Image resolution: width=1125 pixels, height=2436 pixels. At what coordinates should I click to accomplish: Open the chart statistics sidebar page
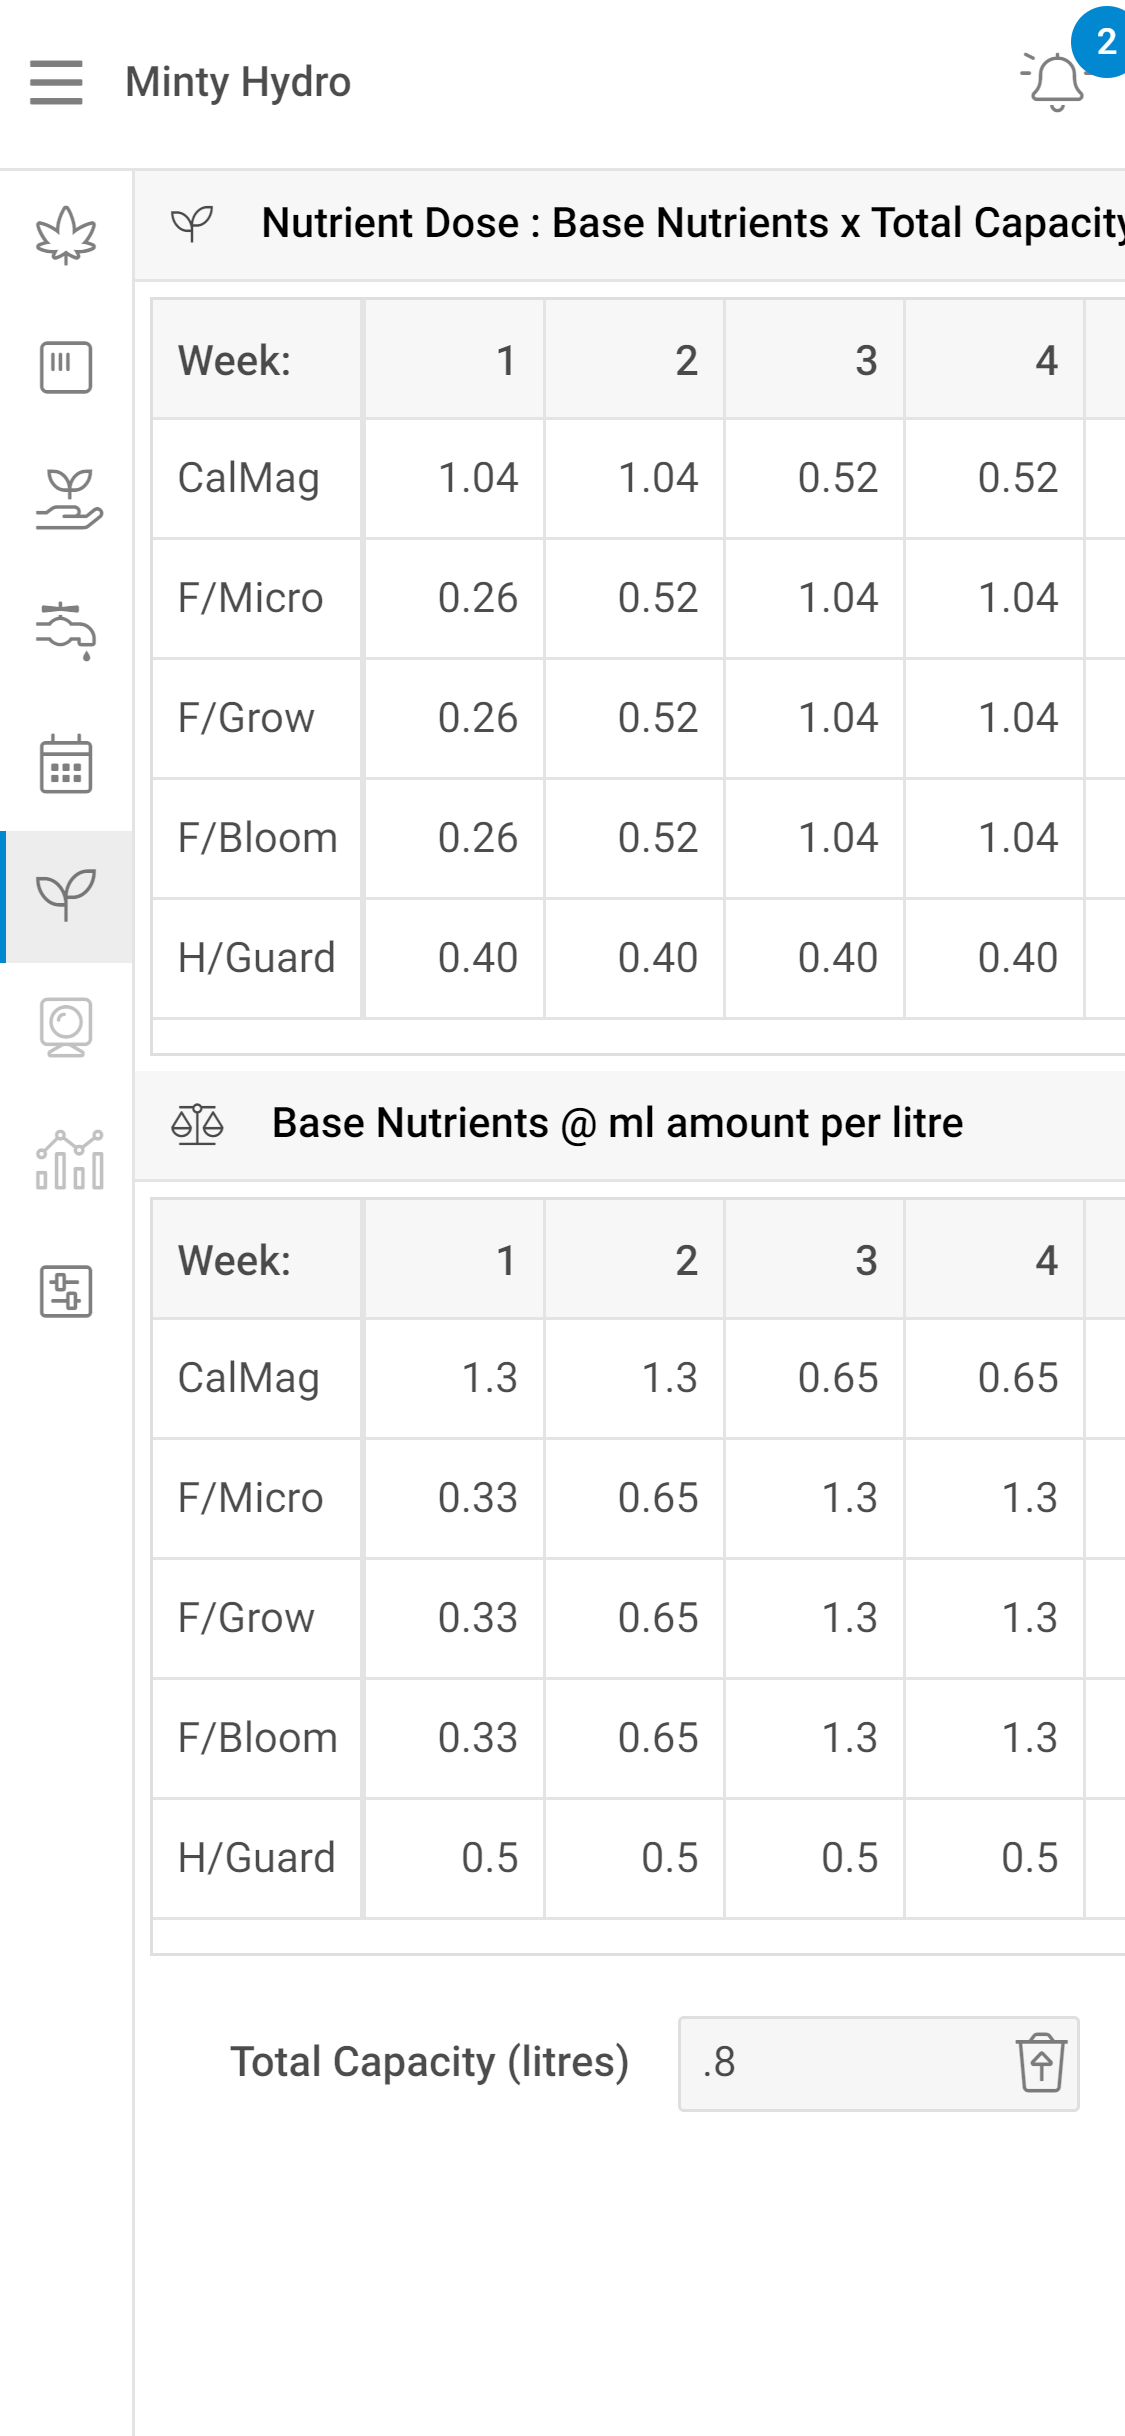click(68, 1160)
